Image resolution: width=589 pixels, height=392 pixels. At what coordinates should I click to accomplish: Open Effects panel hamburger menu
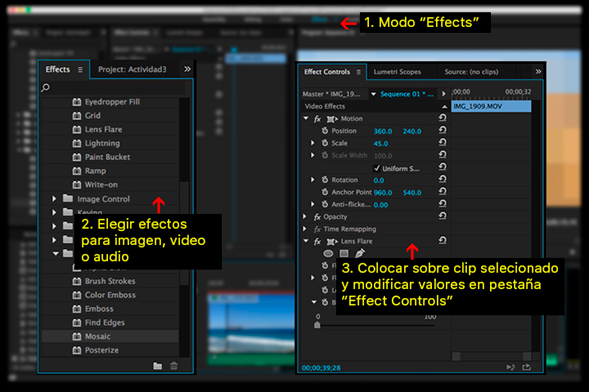(80, 69)
